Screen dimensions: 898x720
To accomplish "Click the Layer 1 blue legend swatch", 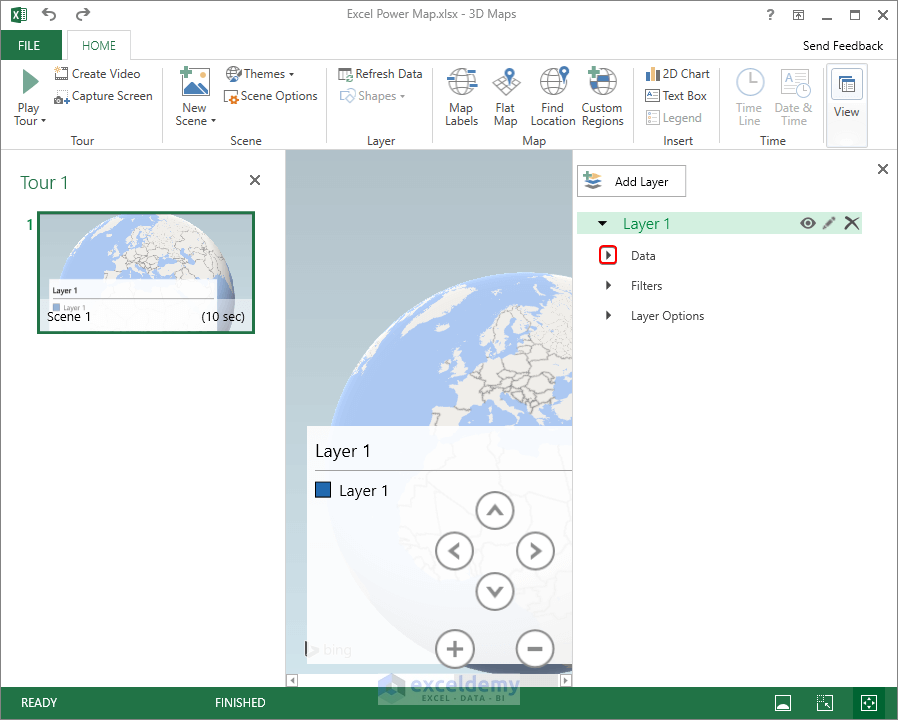I will pyautogui.click(x=323, y=490).
